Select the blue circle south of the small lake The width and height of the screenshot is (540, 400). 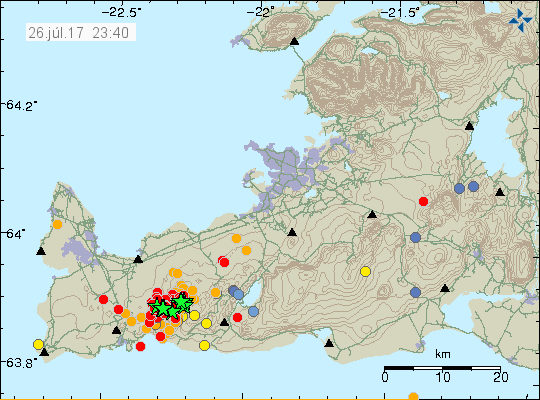[x=253, y=311]
